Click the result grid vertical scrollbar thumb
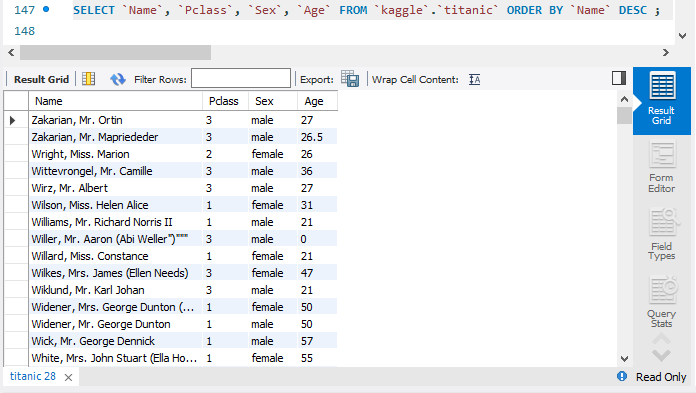 coord(624,115)
